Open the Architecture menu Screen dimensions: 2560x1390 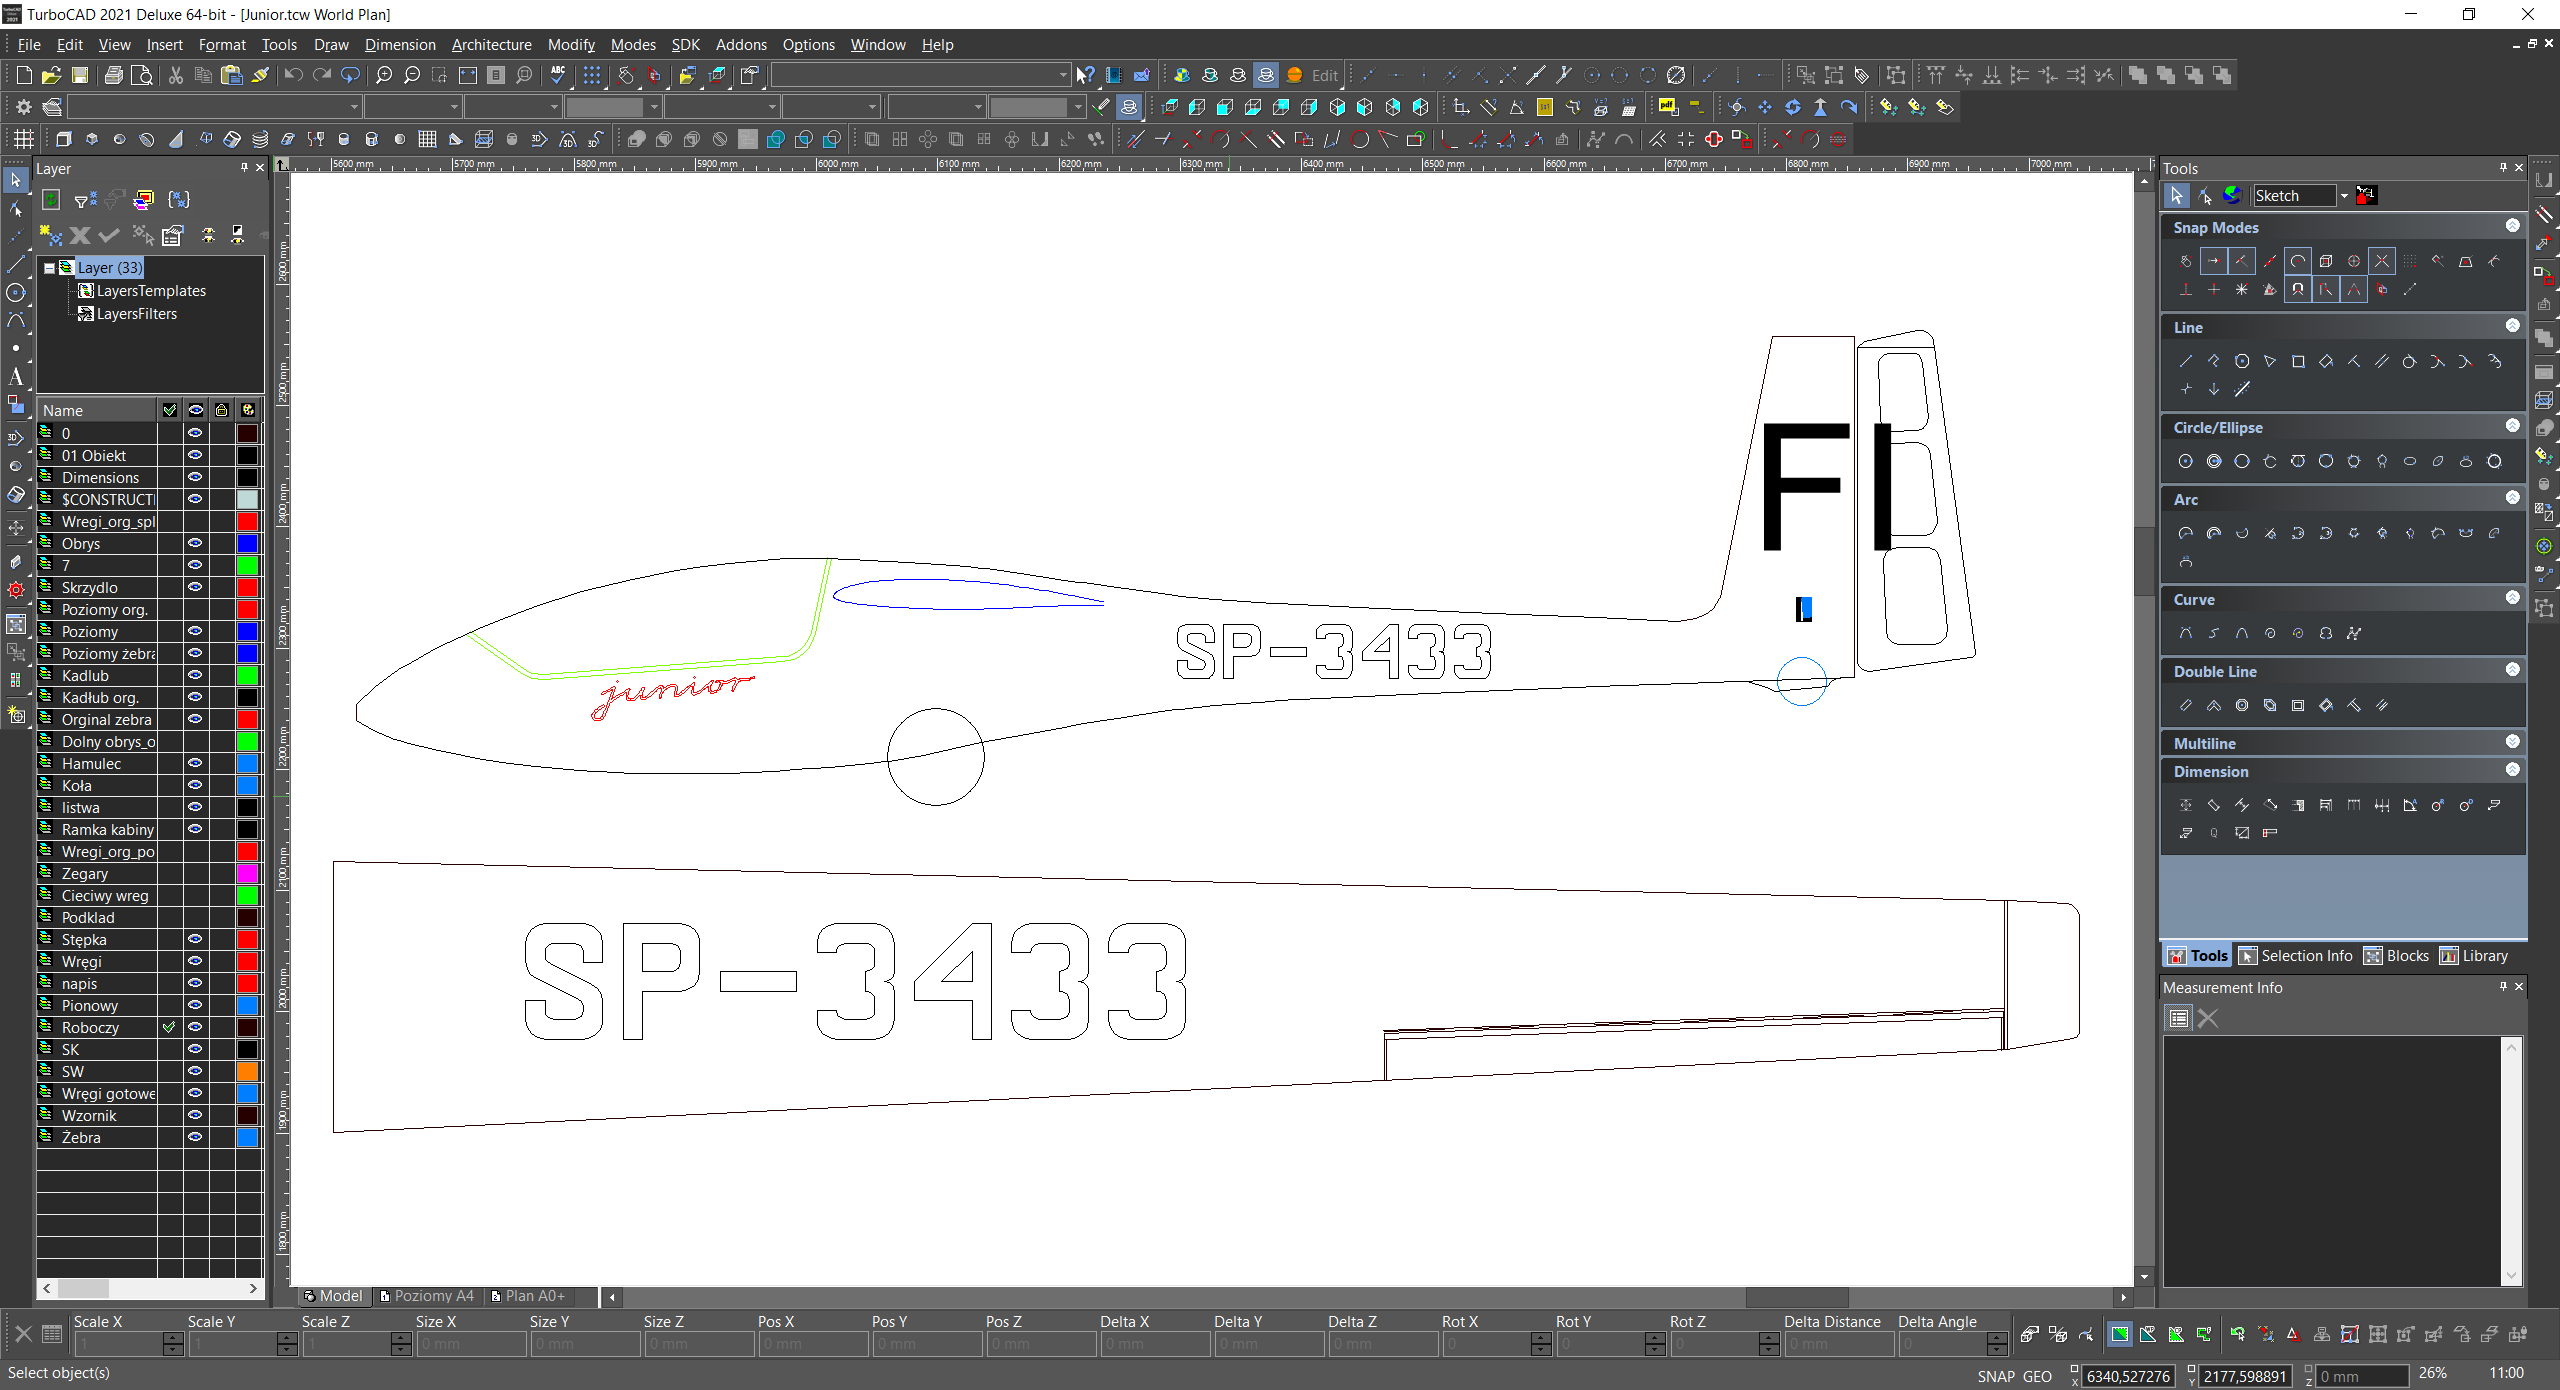pyautogui.click(x=491, y=45)
